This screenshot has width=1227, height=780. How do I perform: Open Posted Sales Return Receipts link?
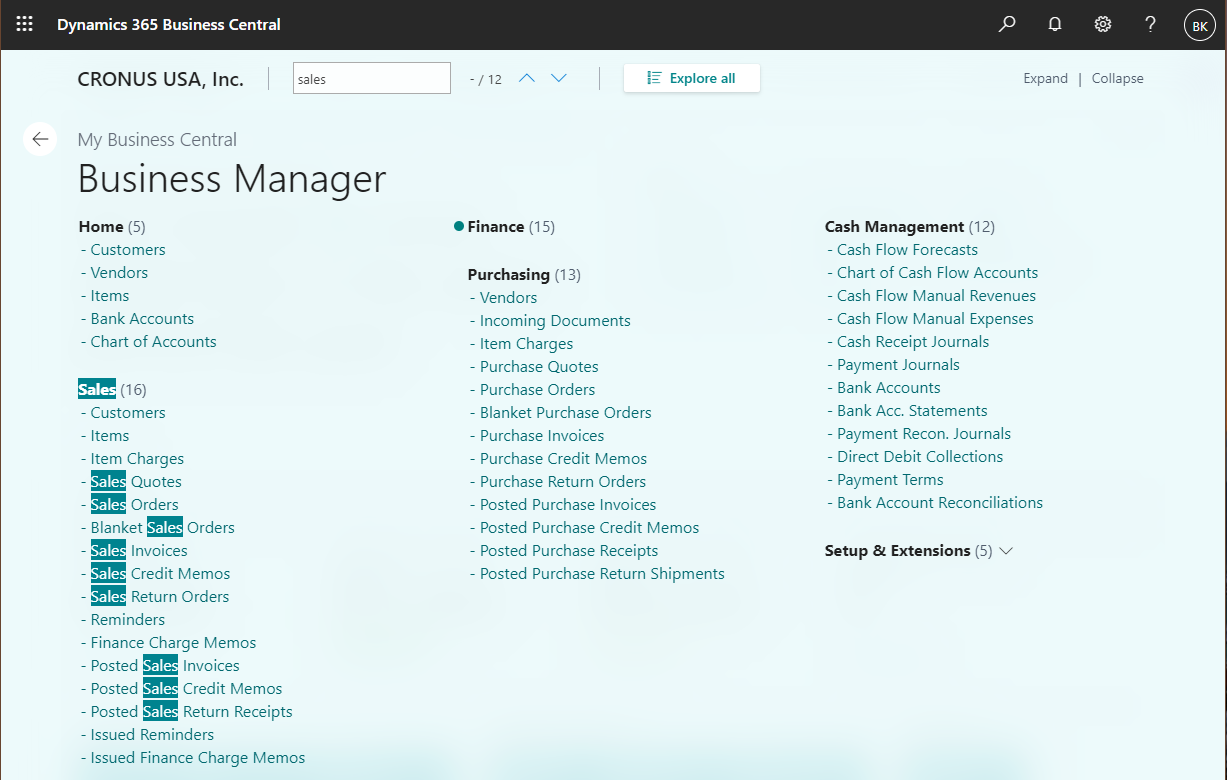(x=192, y=712)
